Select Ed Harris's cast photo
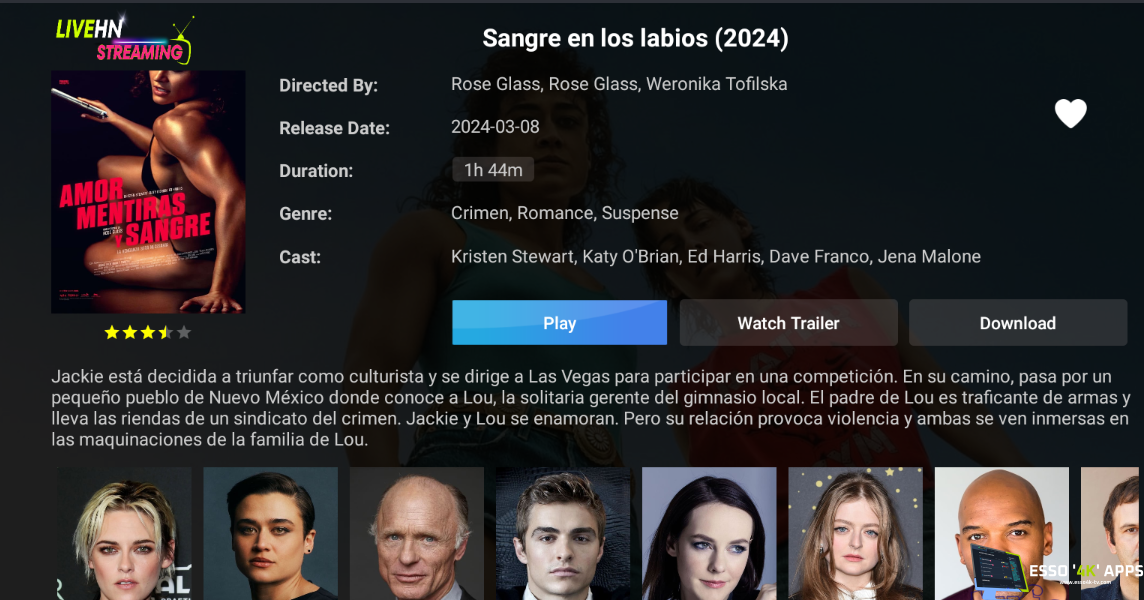Image resolution: width=1144 pixels, height=600 pixels. click(417, 534)
